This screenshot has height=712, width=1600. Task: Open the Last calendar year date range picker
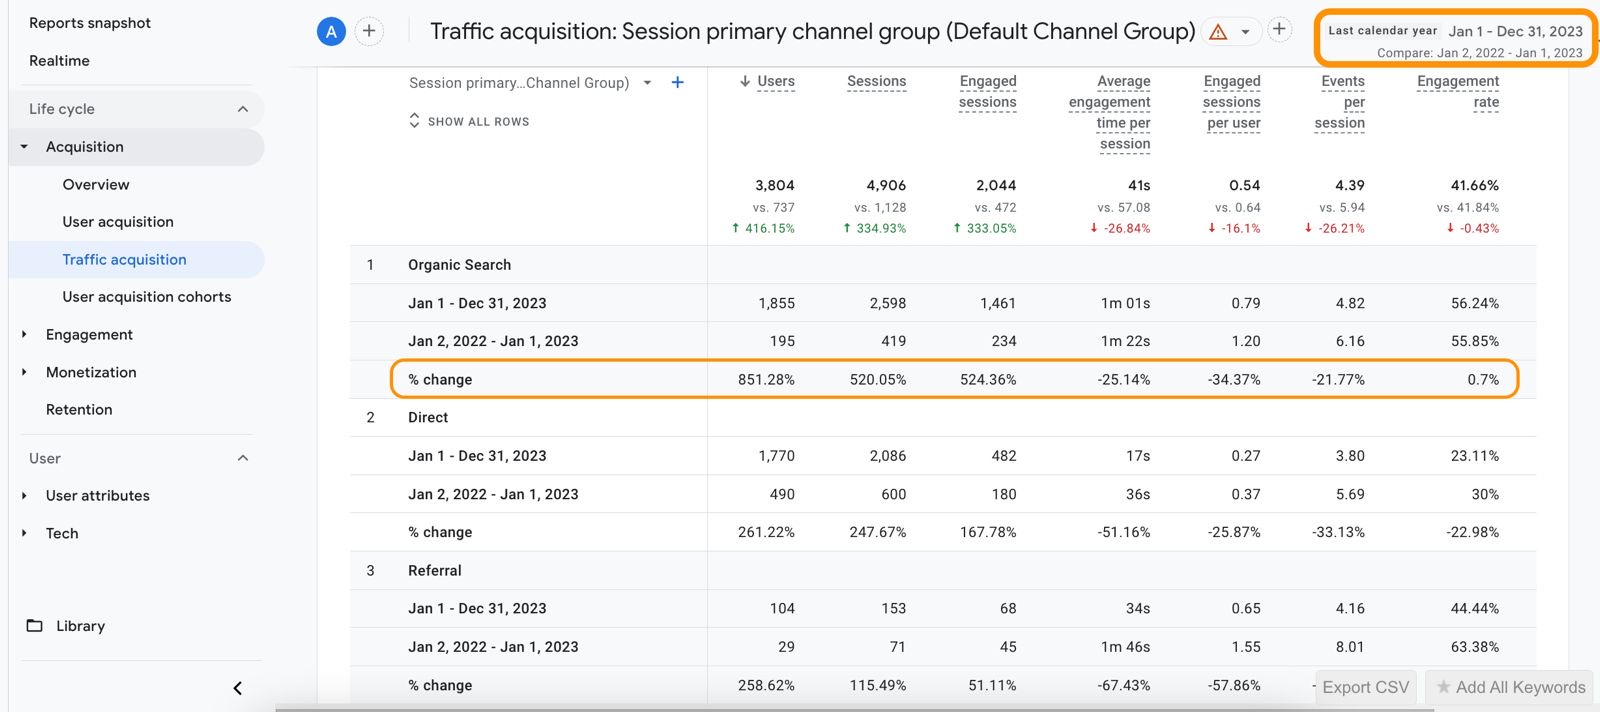1455,40
